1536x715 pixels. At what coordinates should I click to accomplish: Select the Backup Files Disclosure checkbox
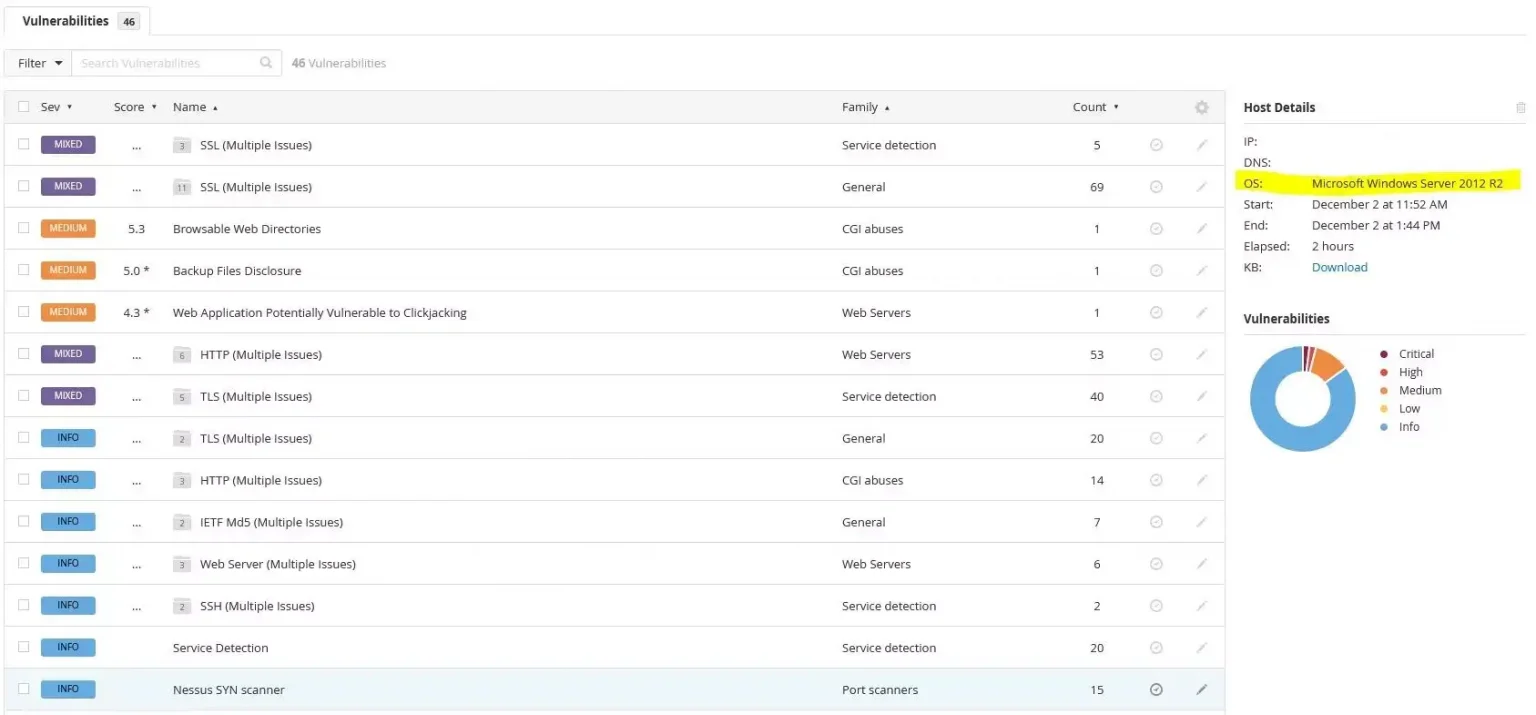24,270
